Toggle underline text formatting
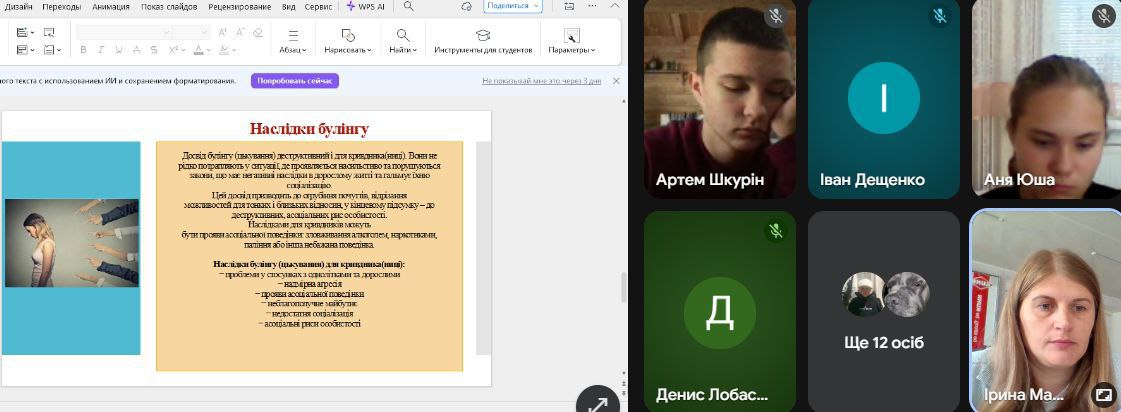This screenshot has width=1121, height=412. [x=119, y=50]
